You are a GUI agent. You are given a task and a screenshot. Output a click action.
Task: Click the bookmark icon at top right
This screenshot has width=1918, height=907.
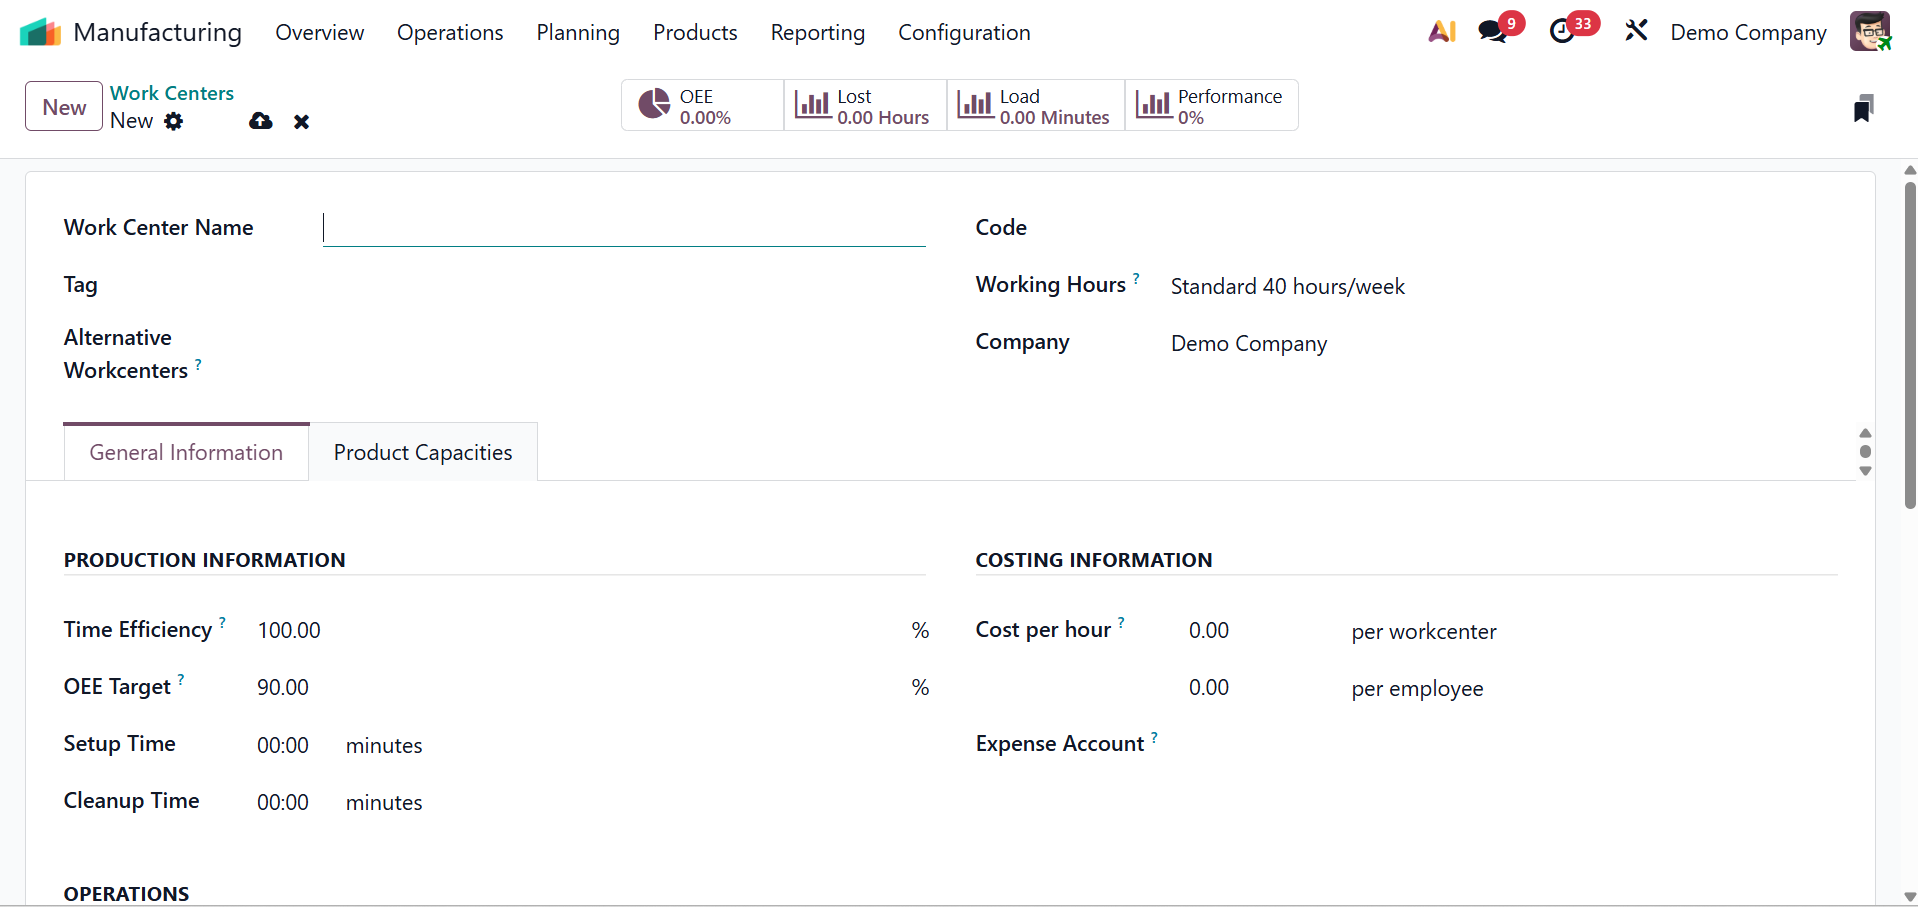tap(1862, 108)
